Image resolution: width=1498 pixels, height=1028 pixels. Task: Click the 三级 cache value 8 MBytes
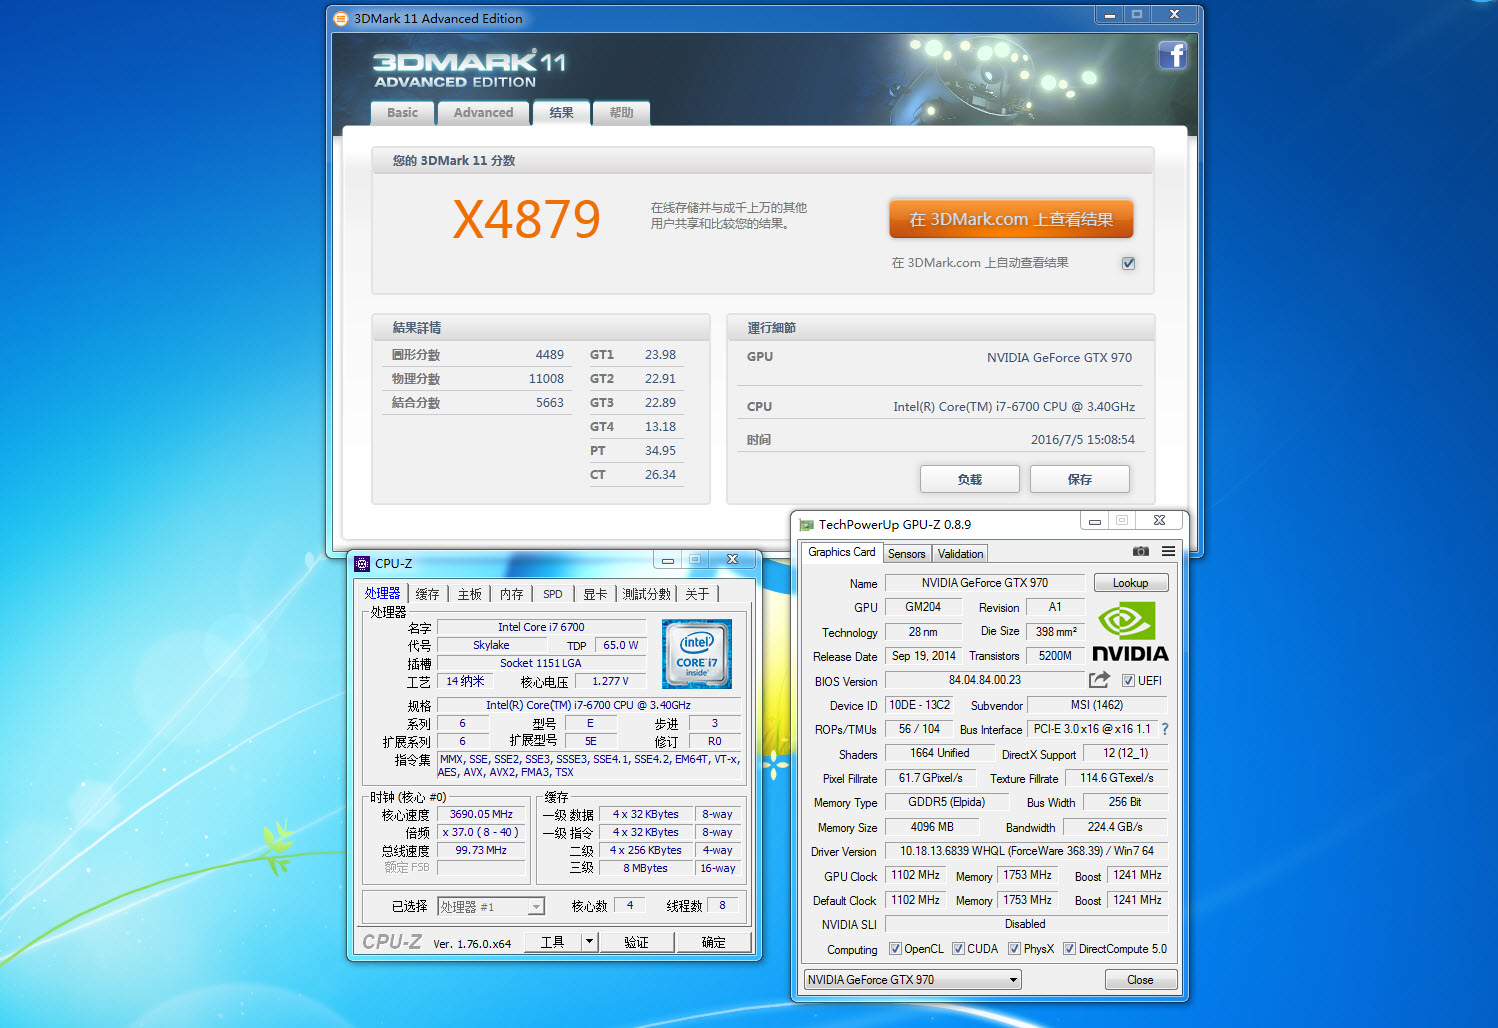646,868
